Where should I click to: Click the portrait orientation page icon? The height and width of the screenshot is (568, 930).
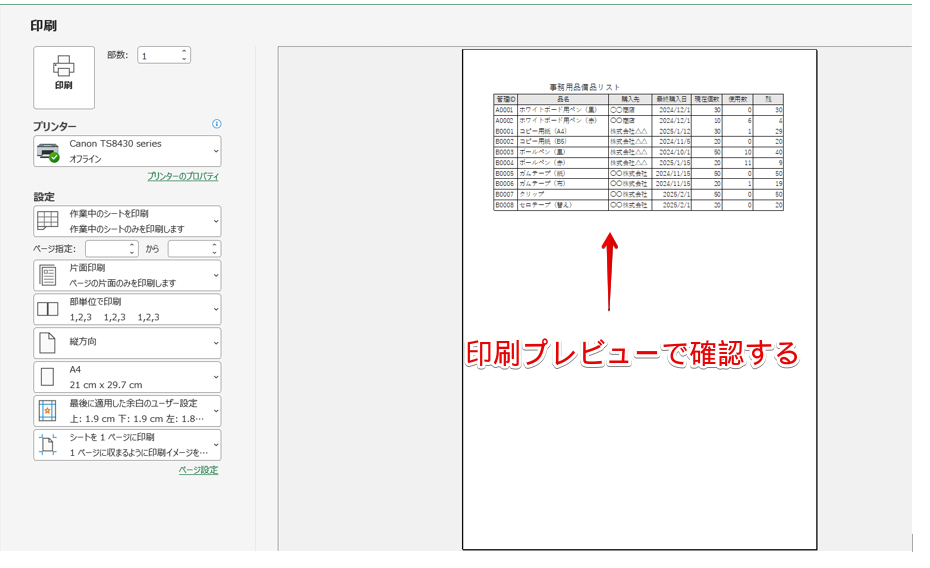pyautogui.click(x=47, y=343)
